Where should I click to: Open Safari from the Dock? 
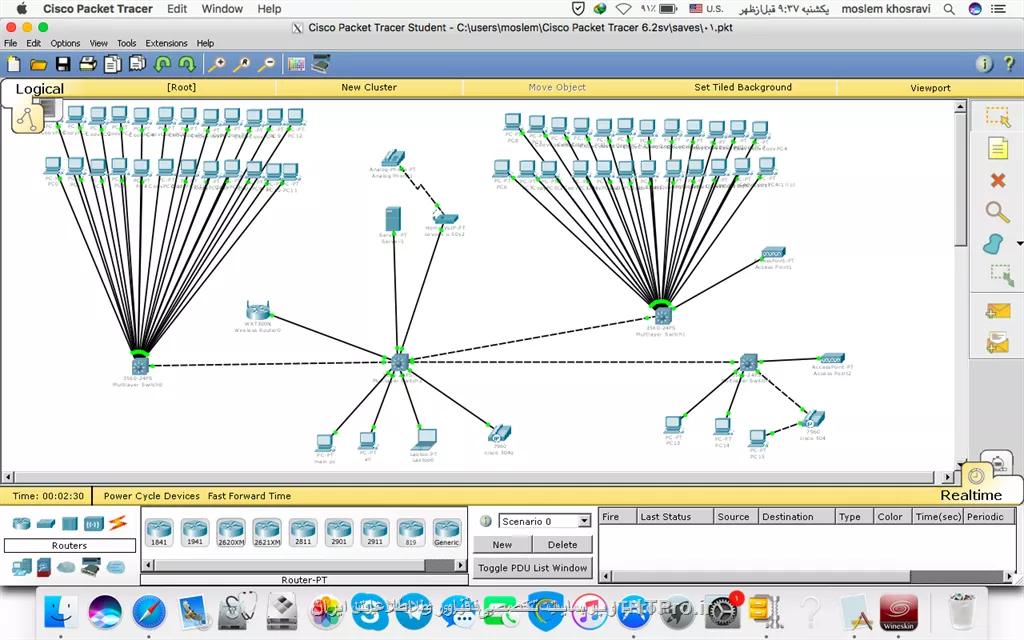coord(149,612)
